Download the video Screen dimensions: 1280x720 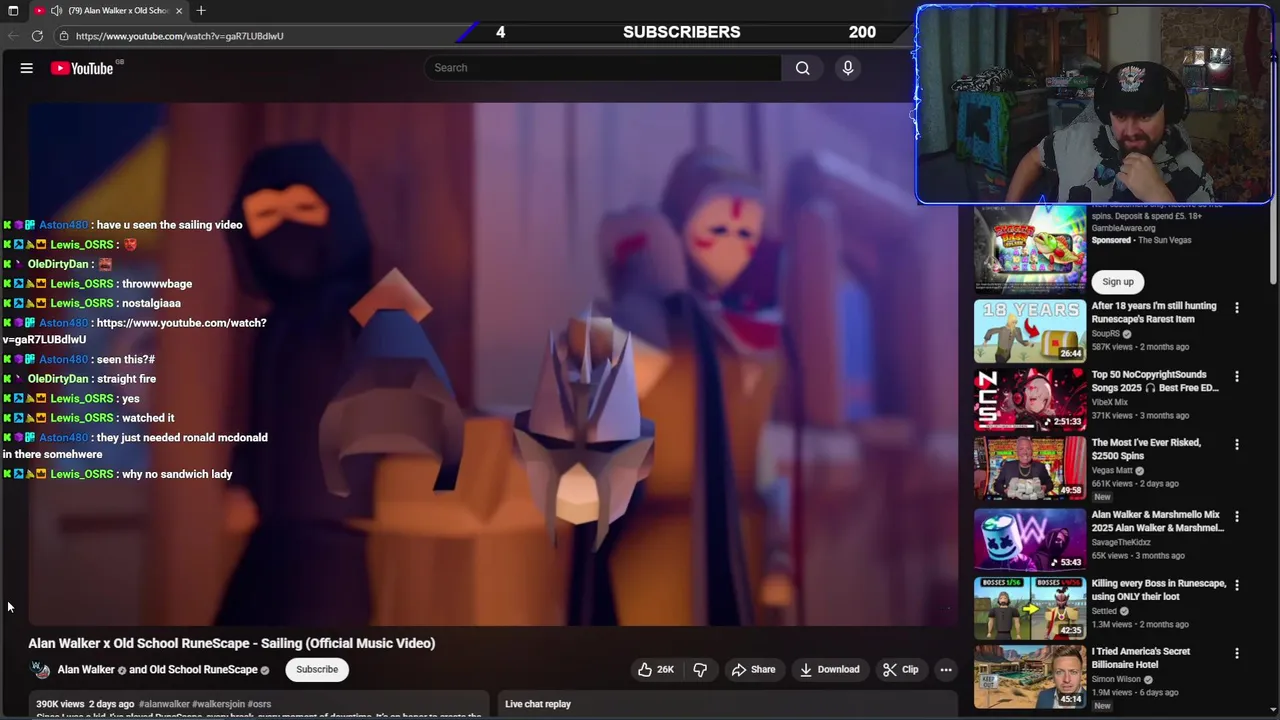[828, 670]
